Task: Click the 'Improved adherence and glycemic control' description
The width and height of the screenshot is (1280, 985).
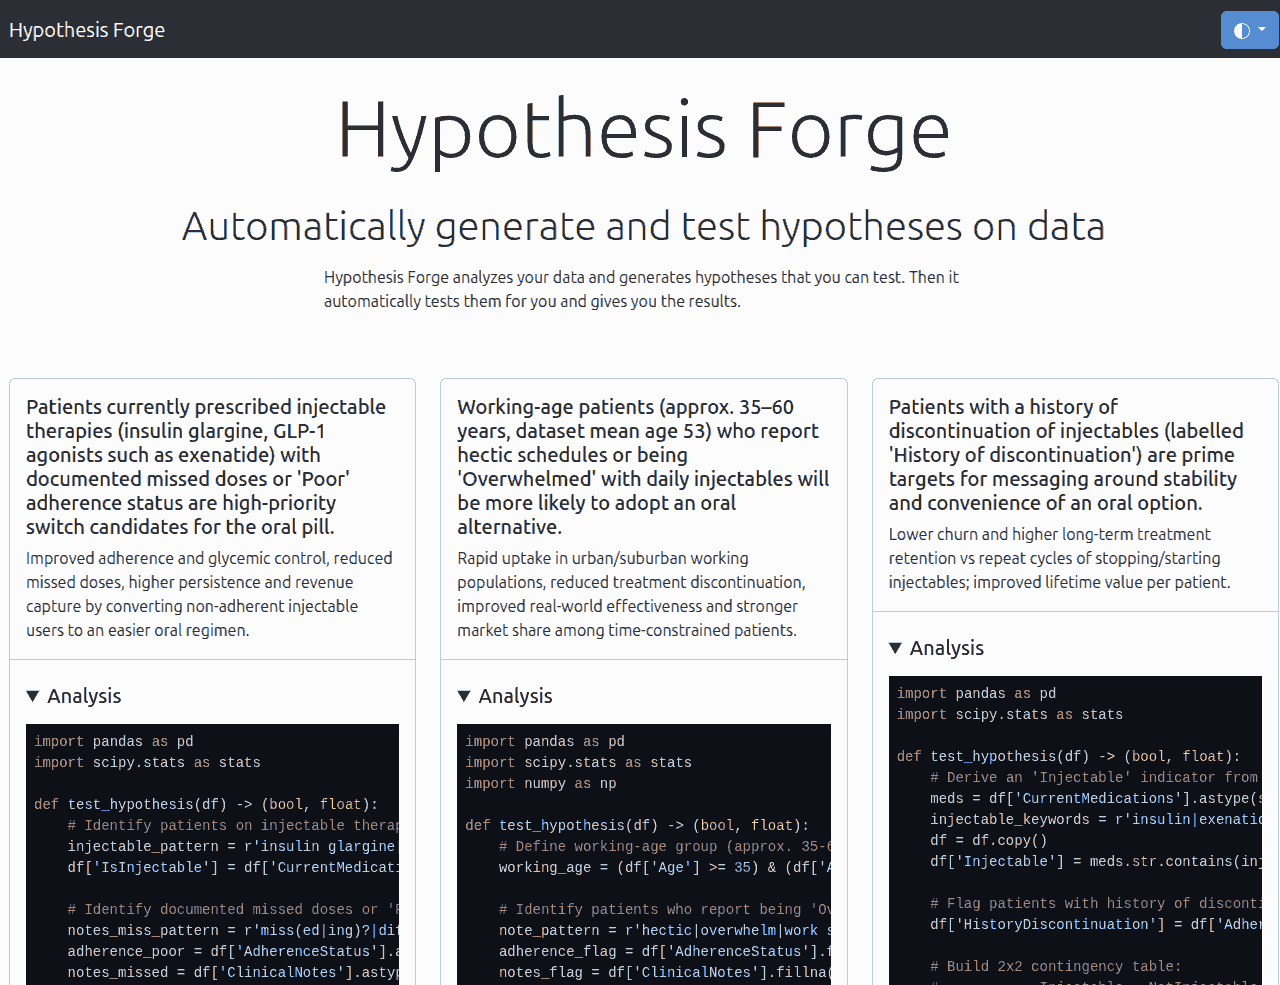Action: (209, 594)
